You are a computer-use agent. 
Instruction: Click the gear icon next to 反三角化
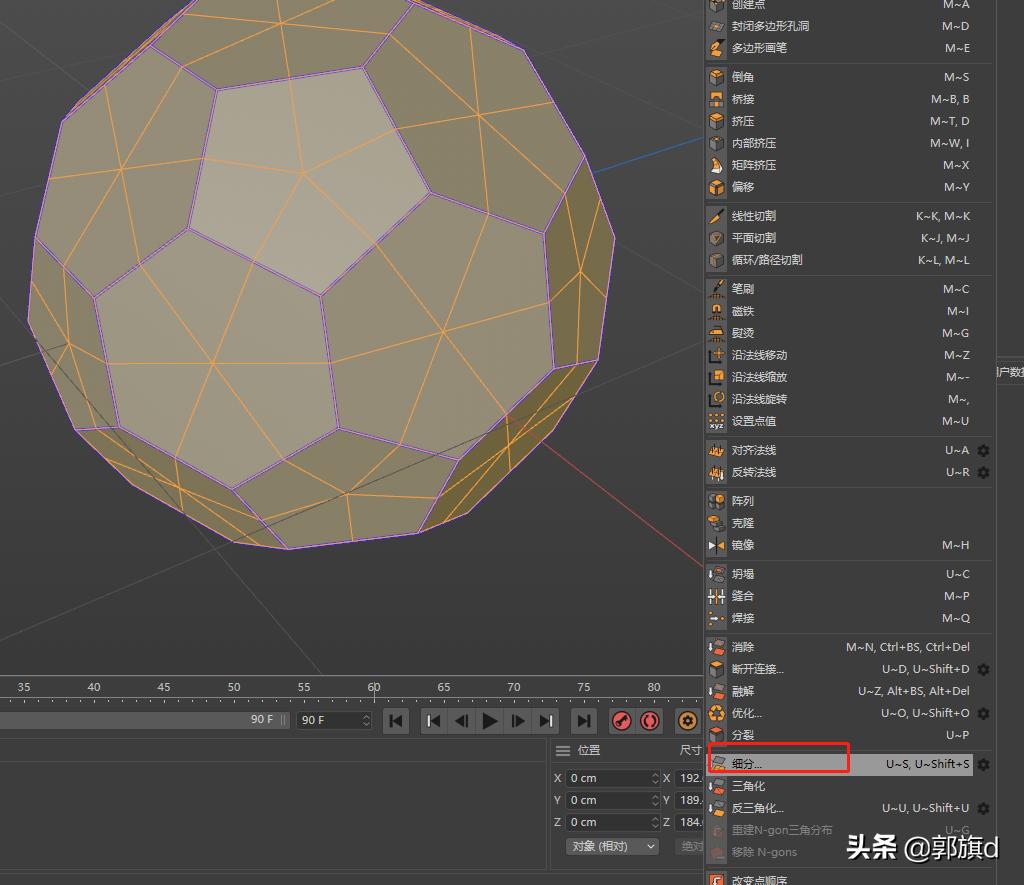point(982,808)
